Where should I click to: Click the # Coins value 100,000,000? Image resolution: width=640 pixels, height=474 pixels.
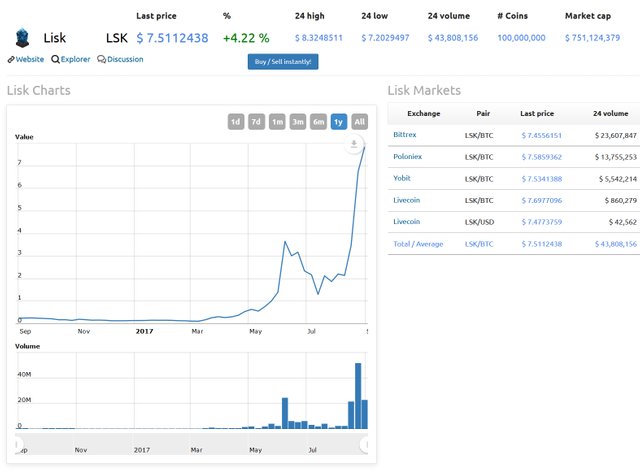pyautogui.click(x=521, y=38)
